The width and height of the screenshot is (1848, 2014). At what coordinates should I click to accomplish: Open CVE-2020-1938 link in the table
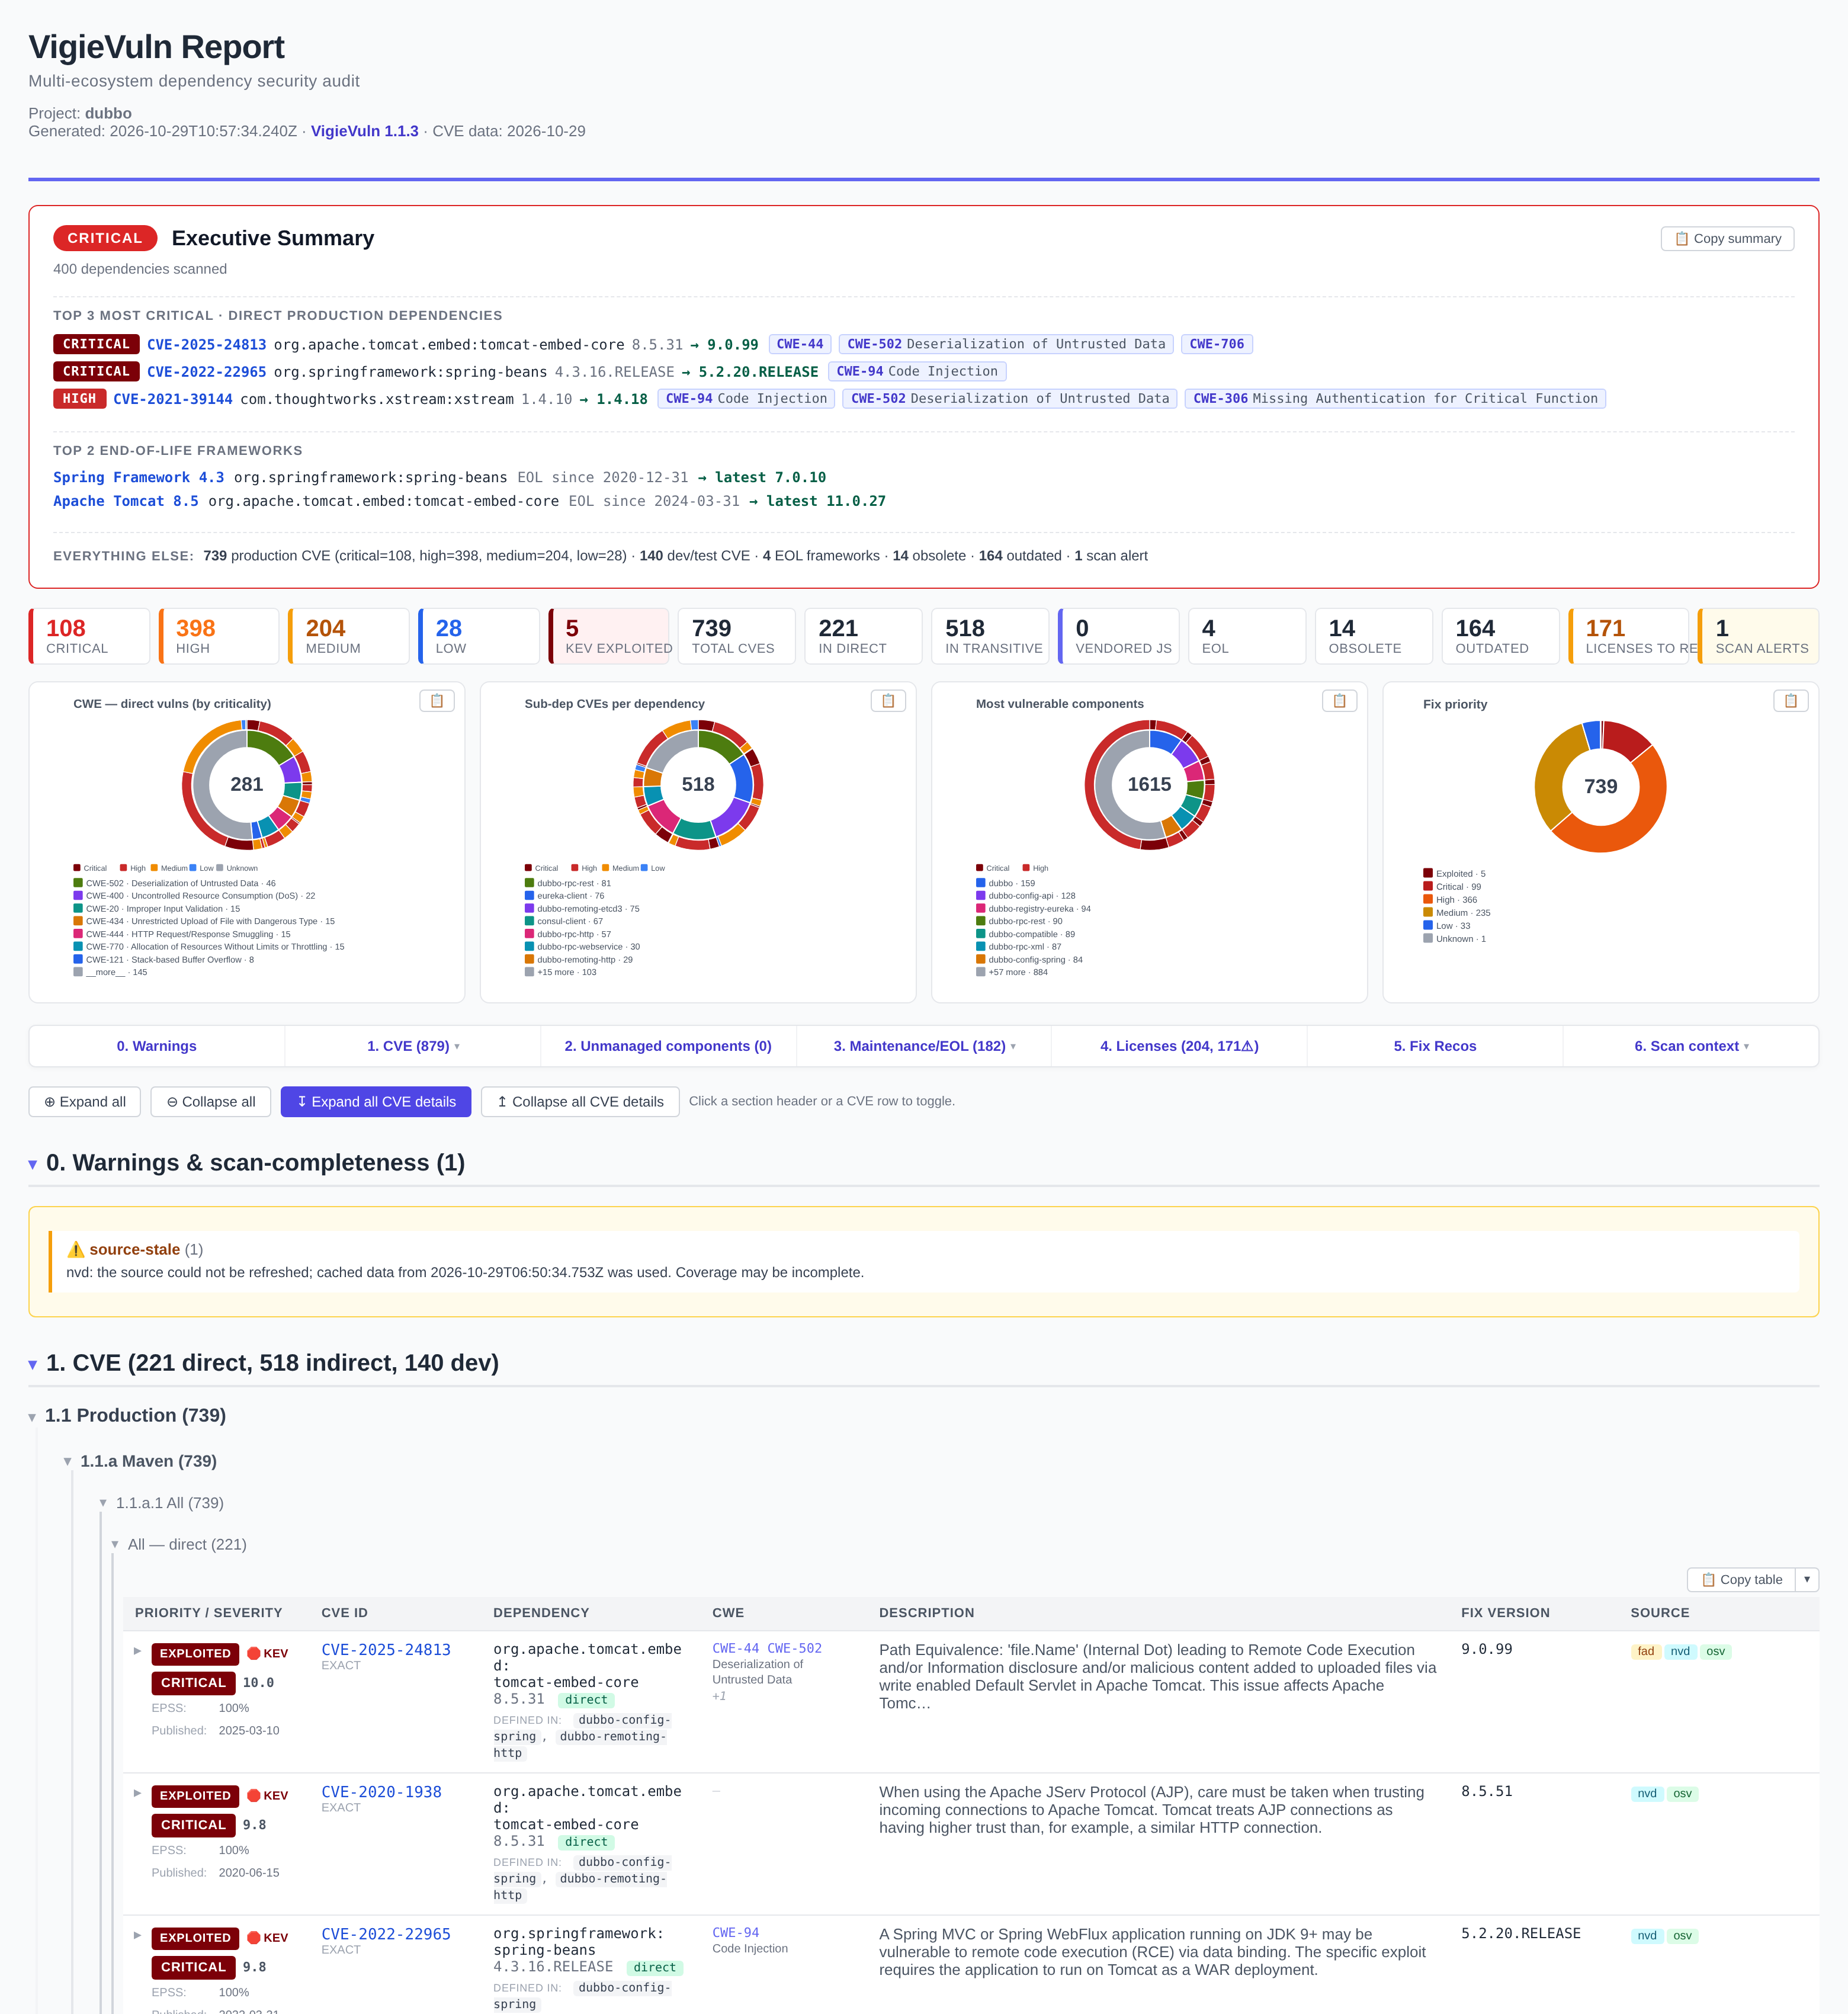(x=381, y=1792)
